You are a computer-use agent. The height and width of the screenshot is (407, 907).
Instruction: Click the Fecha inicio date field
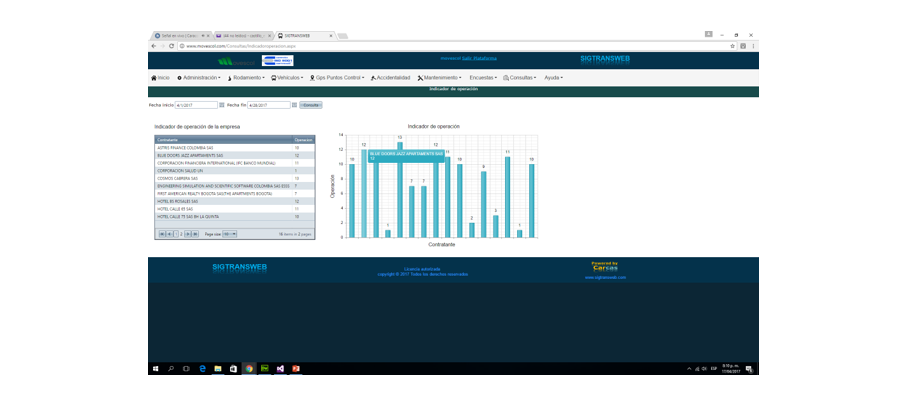pyautogui.click(x=197, y=105)
